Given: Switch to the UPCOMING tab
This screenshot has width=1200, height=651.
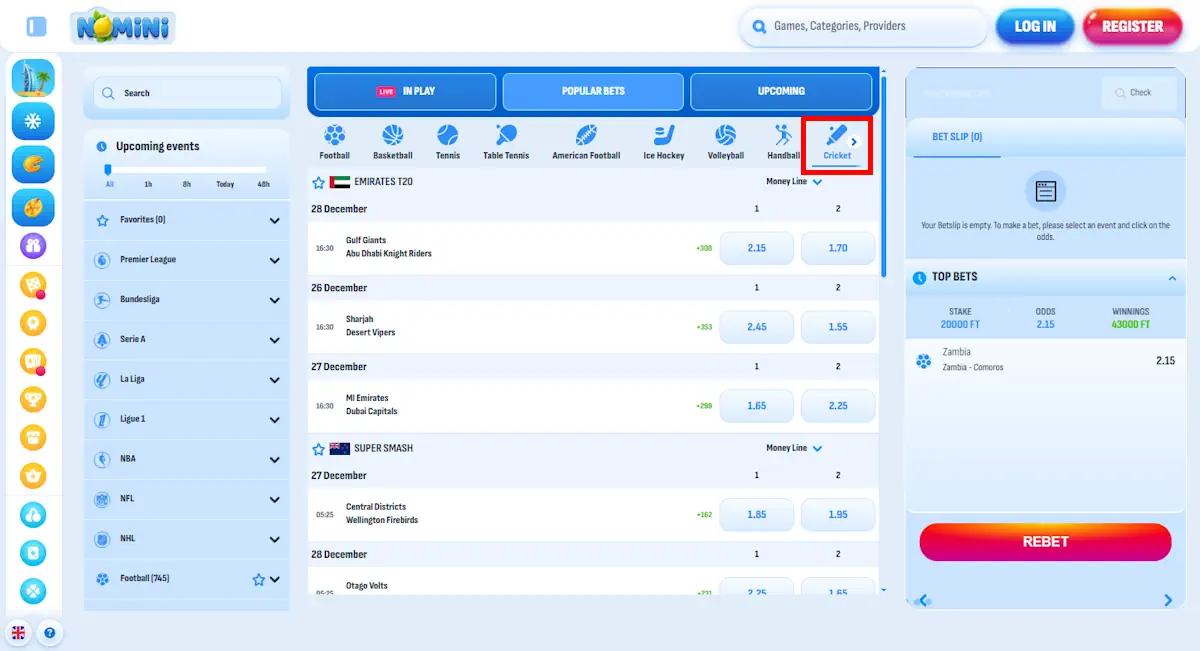Looking at the screenshot, I should tap(781, 91).
